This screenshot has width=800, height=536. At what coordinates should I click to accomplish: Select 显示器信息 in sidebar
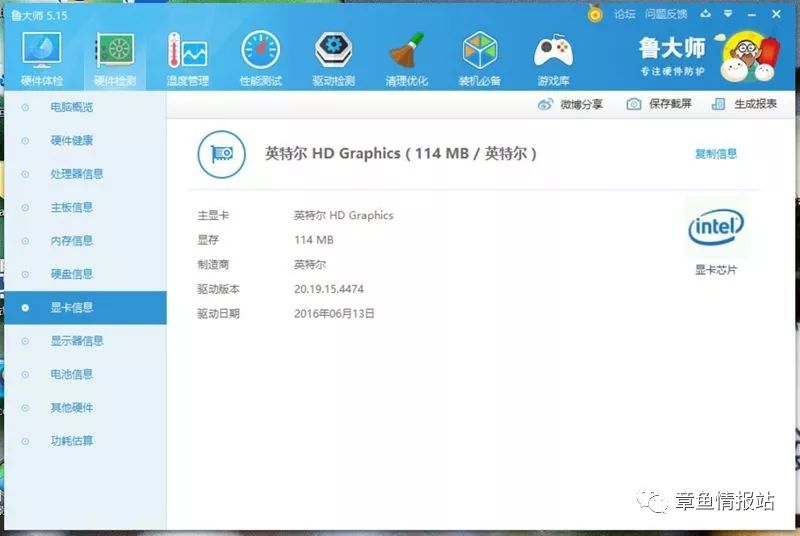85,341
